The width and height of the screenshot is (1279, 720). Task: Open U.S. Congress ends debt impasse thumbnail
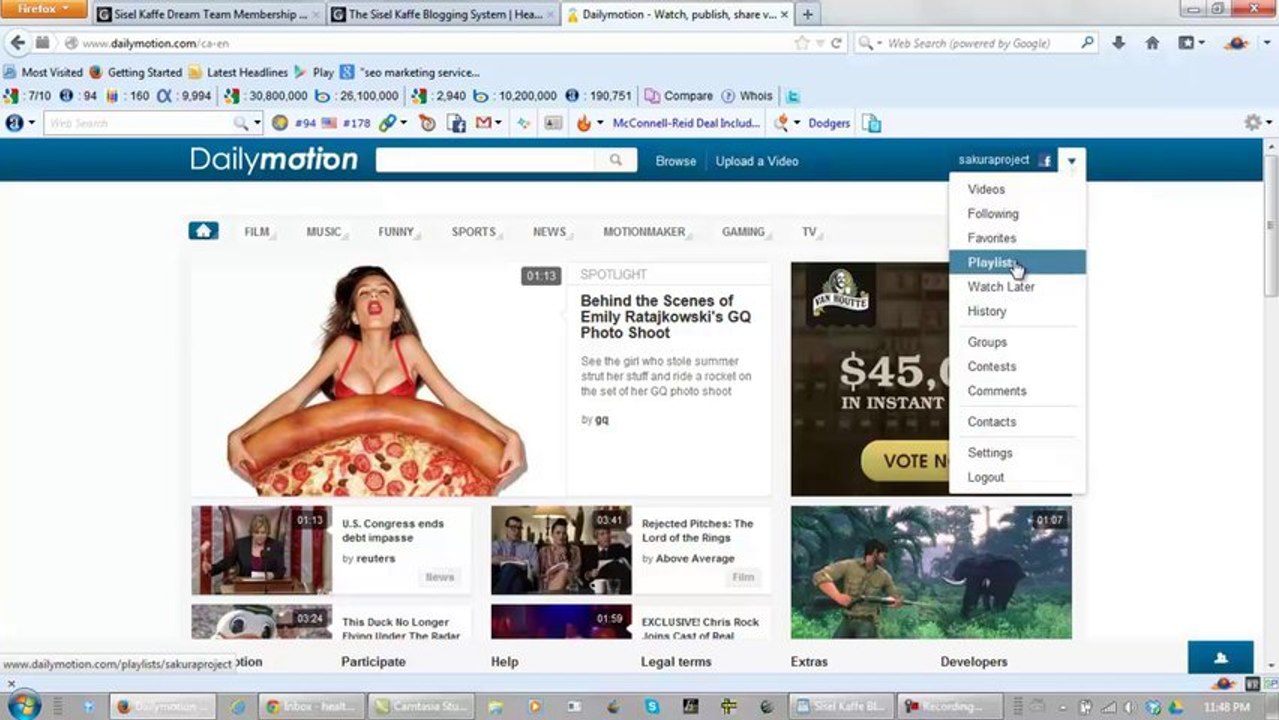(261, 550)
